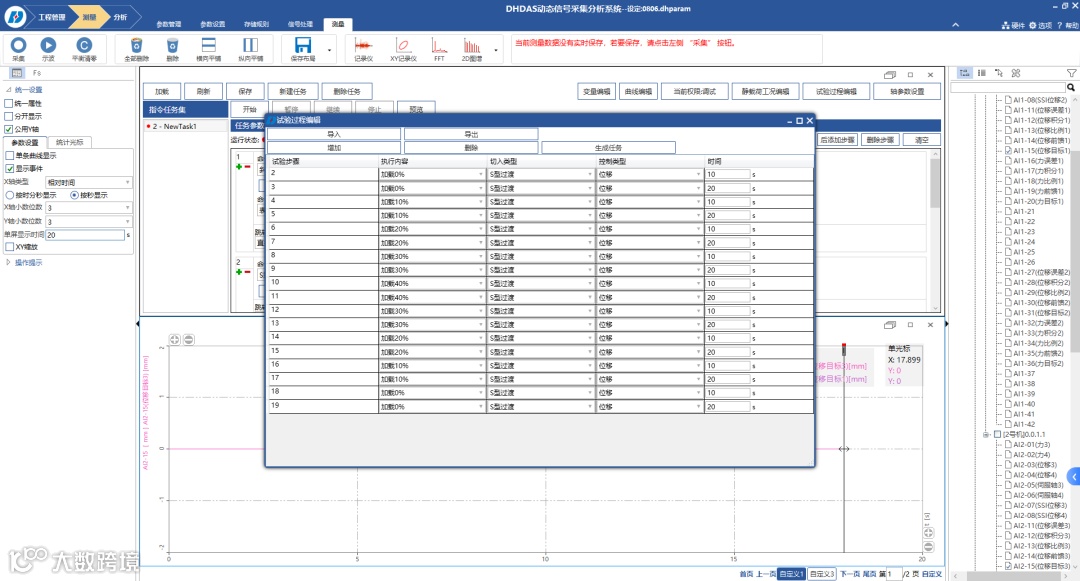1080x581 pixels.
Task: Collapse the [2号机]0.0.1.1 tree node
Action: click(x=986, y=434)
